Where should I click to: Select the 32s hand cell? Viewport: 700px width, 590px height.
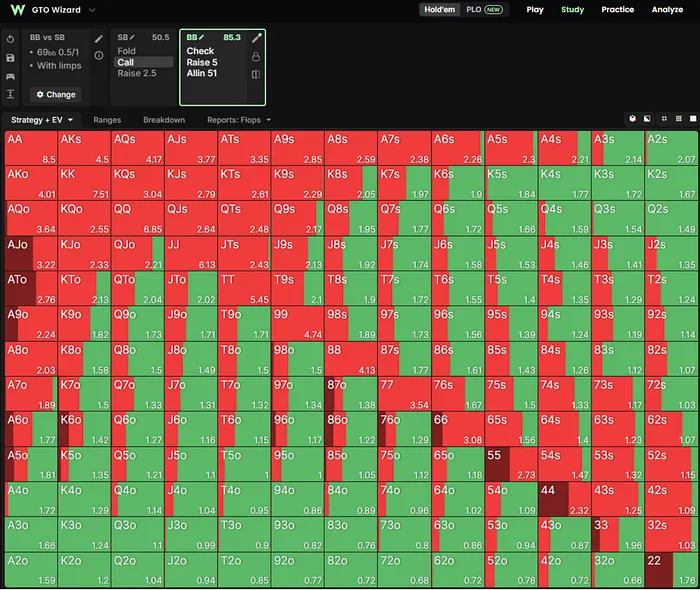pos(671,534)
